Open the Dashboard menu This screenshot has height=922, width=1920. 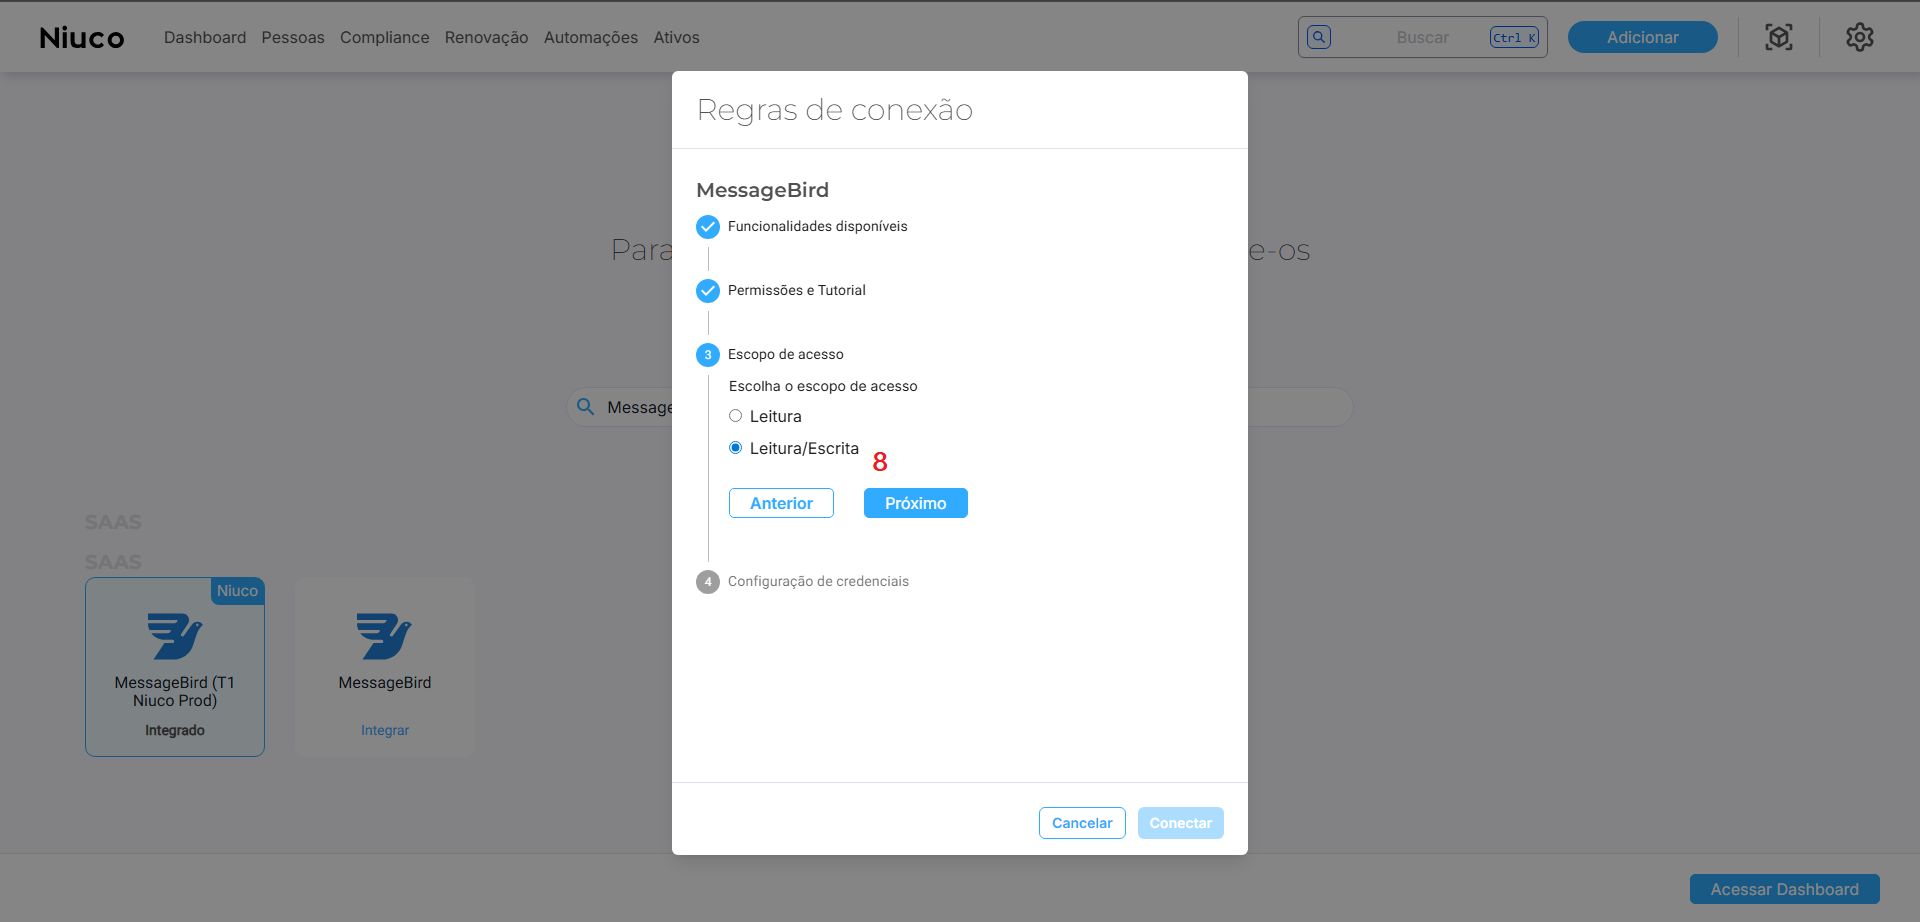[205, 37]
